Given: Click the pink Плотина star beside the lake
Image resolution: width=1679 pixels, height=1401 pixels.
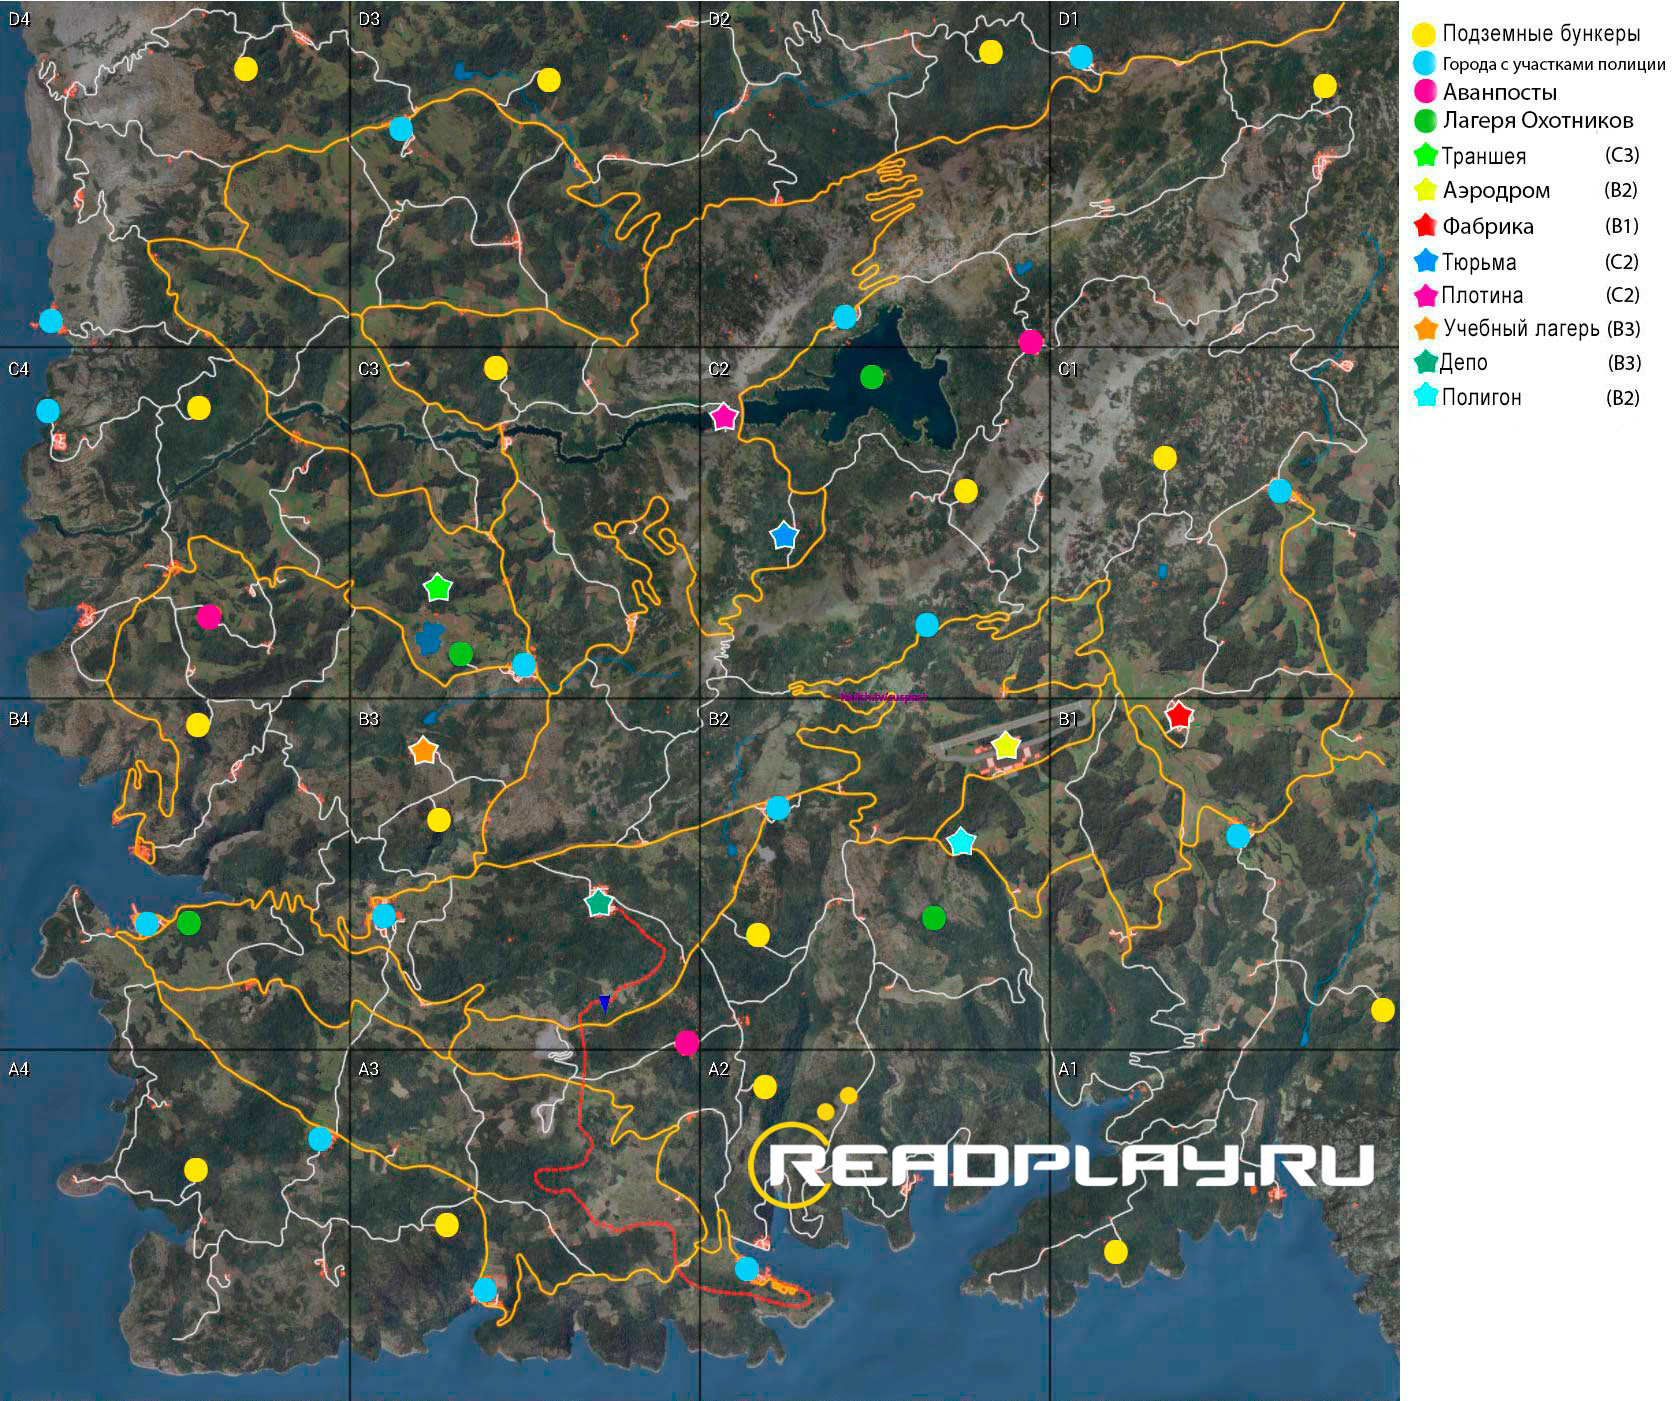Looking at the screenshot, I should coord(723,417).
